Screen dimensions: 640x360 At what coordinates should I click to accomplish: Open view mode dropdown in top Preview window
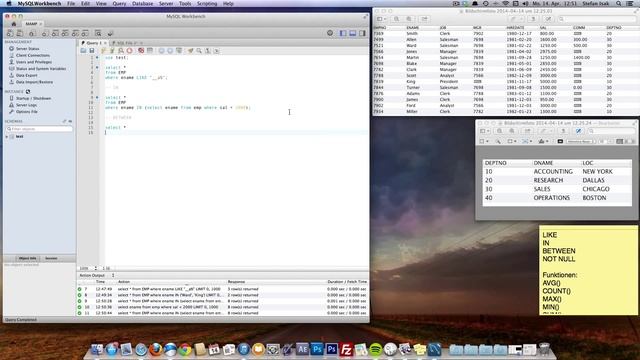(381, 19)
